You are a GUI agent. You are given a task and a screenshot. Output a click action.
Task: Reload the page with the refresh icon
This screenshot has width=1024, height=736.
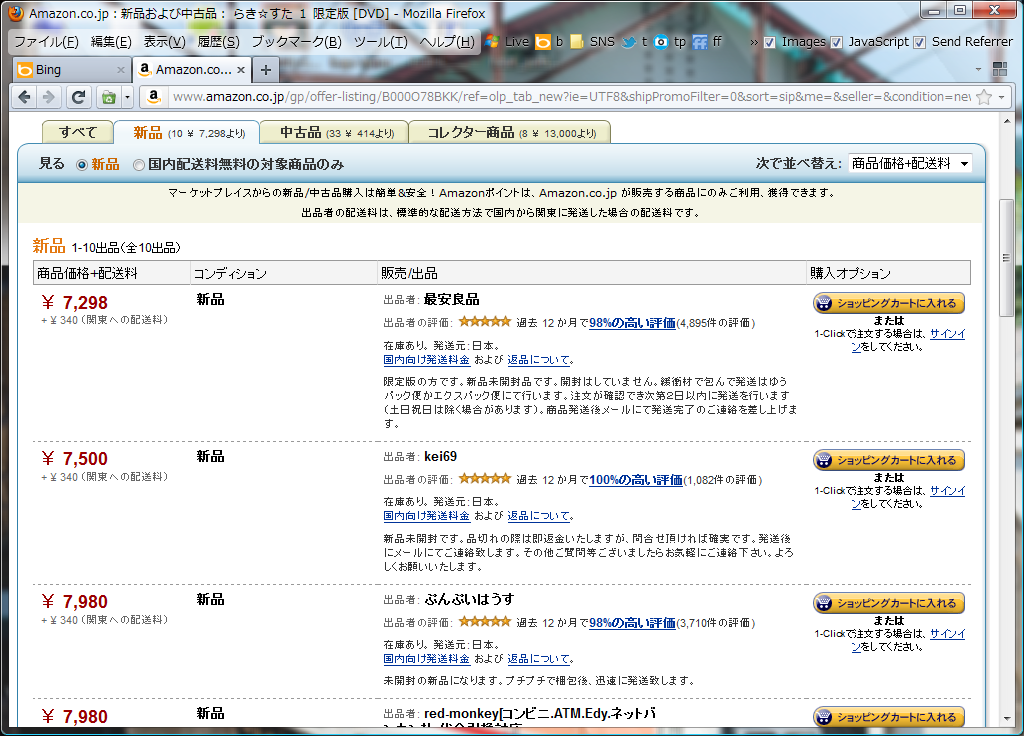click(x=78, y=97)
